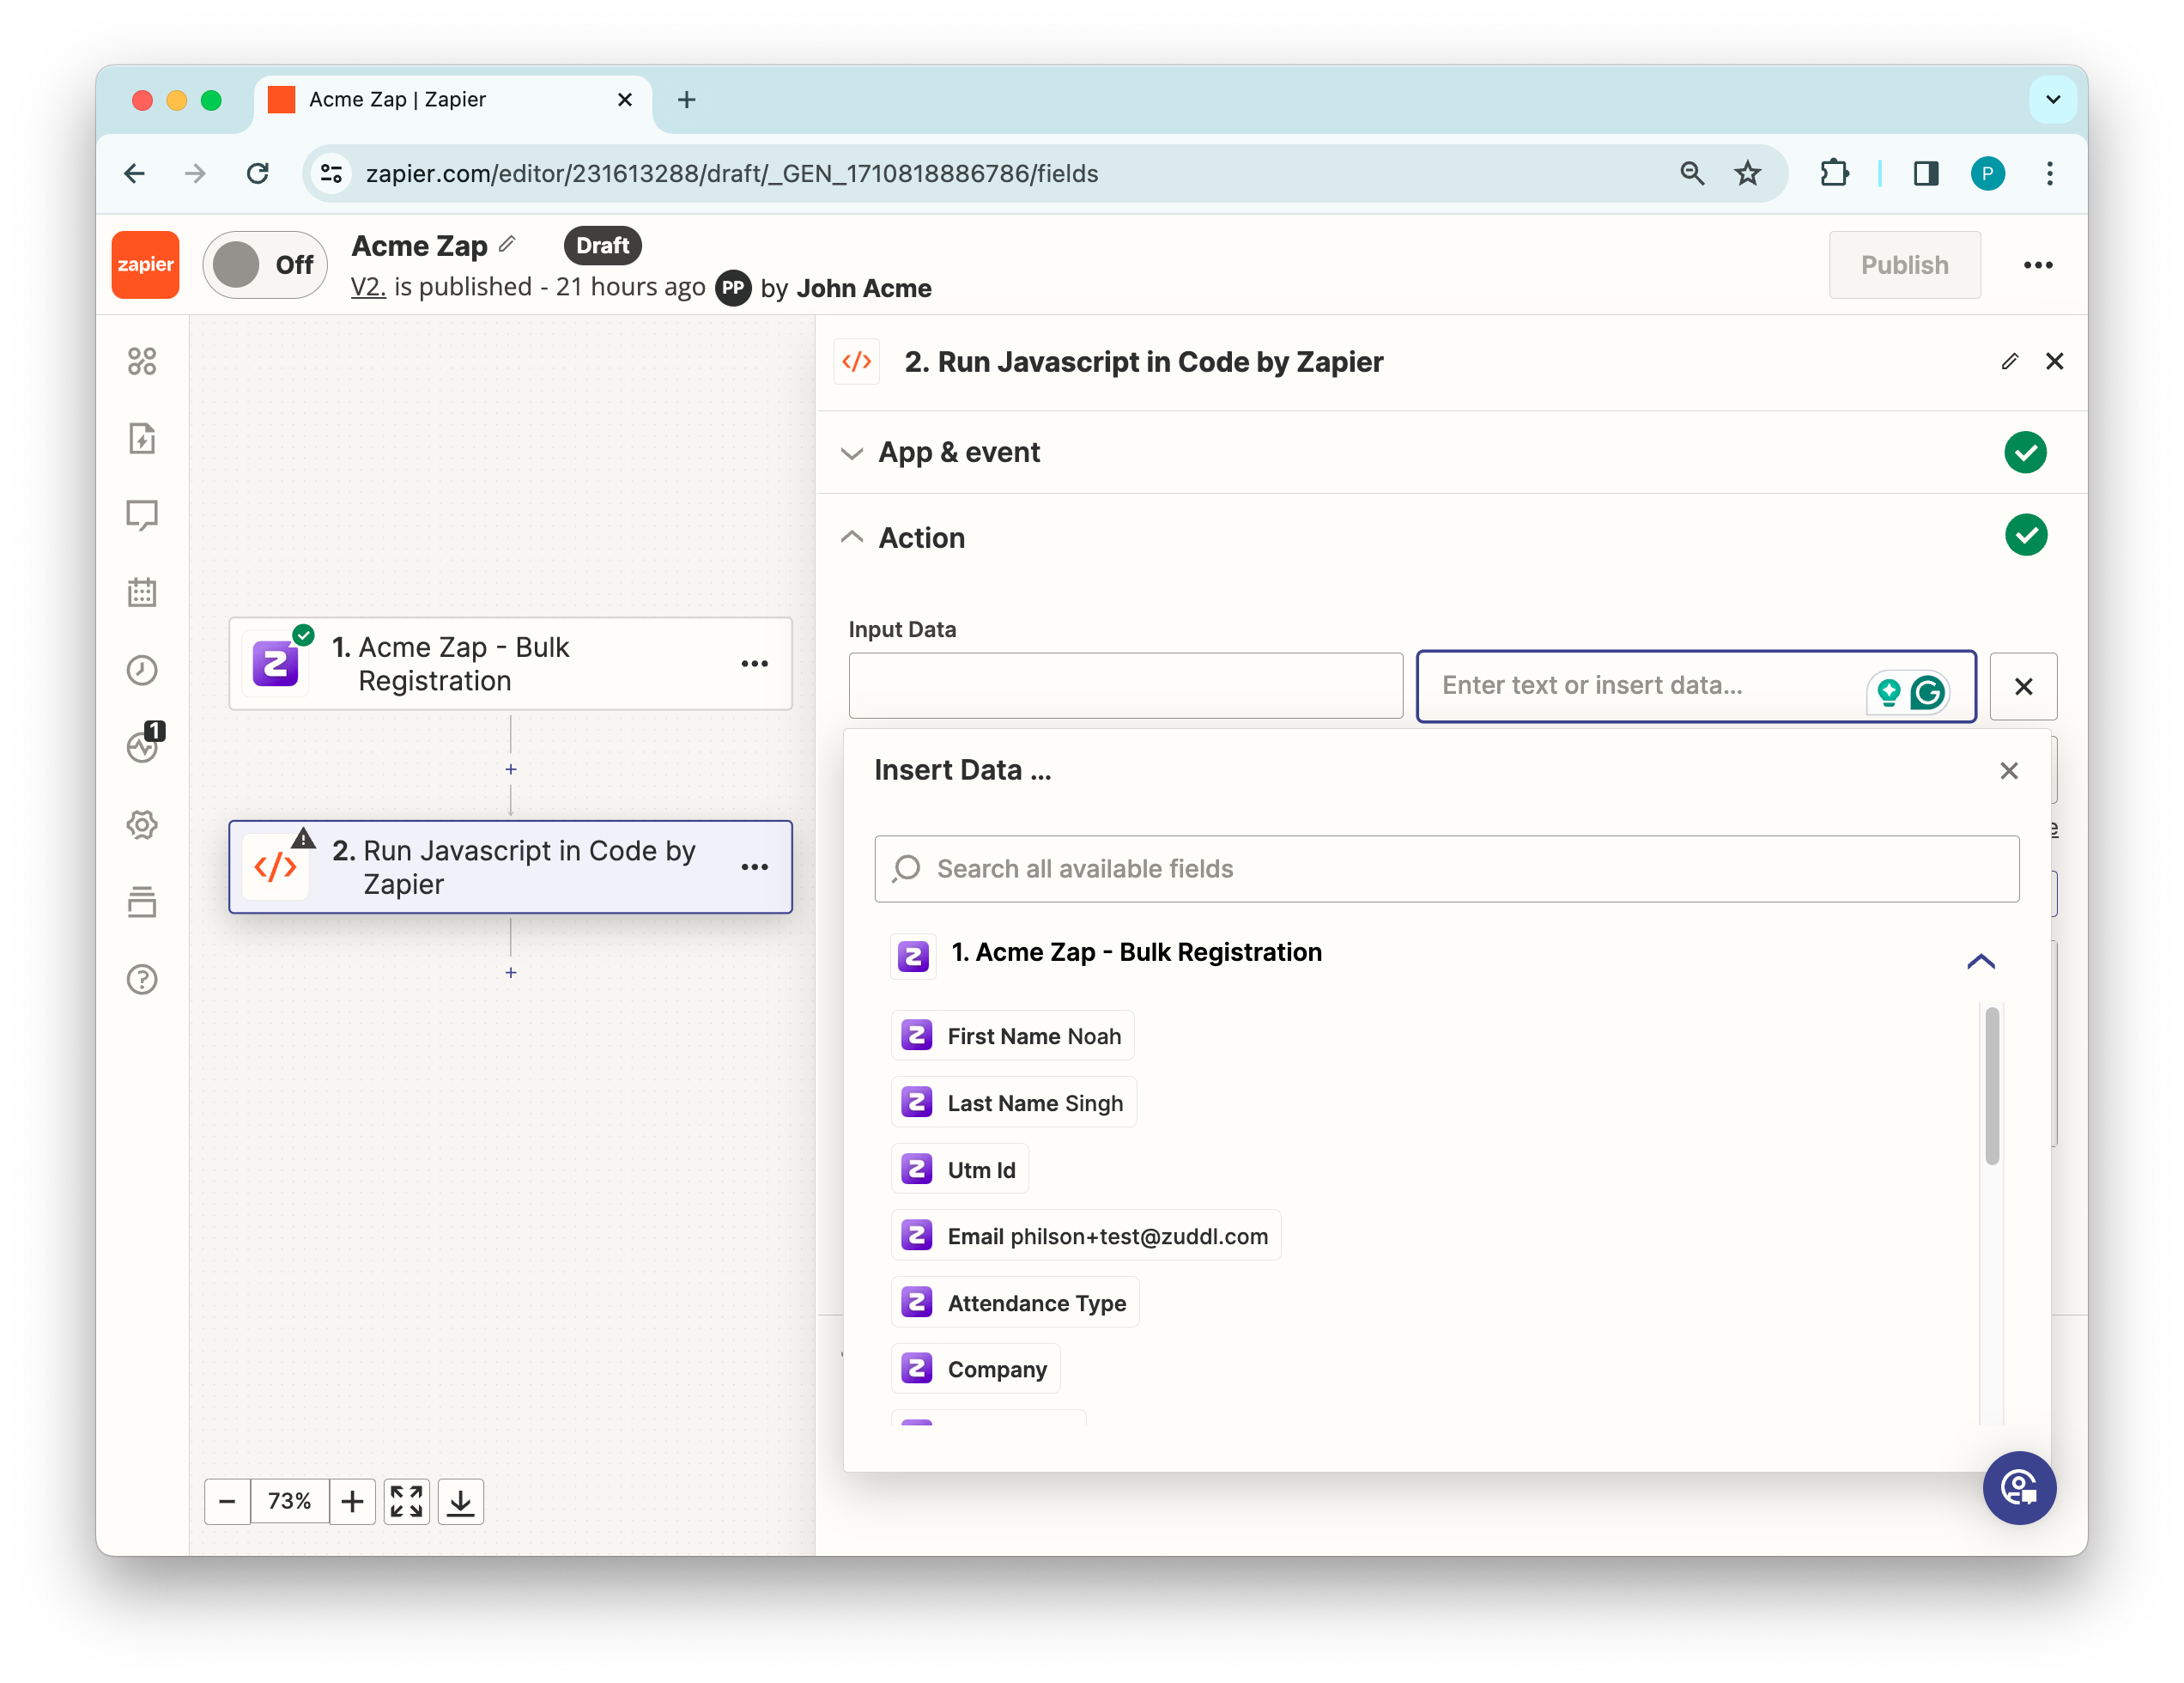Click the Search all available fields box
The width and height of the screenshot is (2184, 1683).
[1446, 869]
